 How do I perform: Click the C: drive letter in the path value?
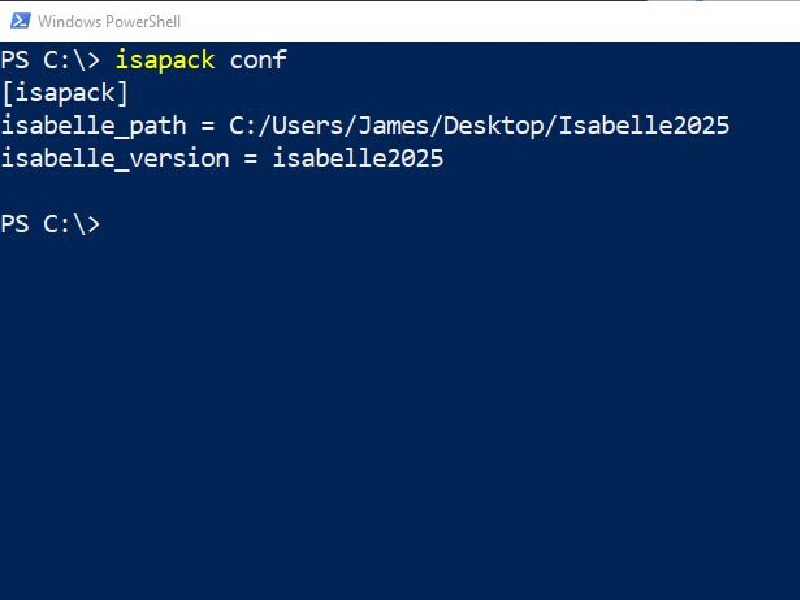[242, 126]
